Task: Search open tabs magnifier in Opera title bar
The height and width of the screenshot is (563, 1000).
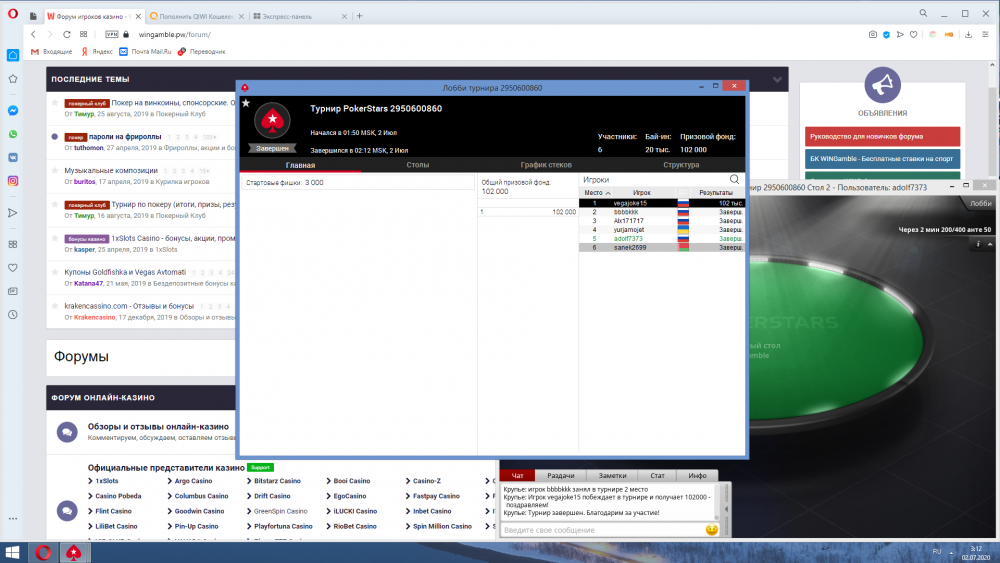Action: tap(923, 13)
